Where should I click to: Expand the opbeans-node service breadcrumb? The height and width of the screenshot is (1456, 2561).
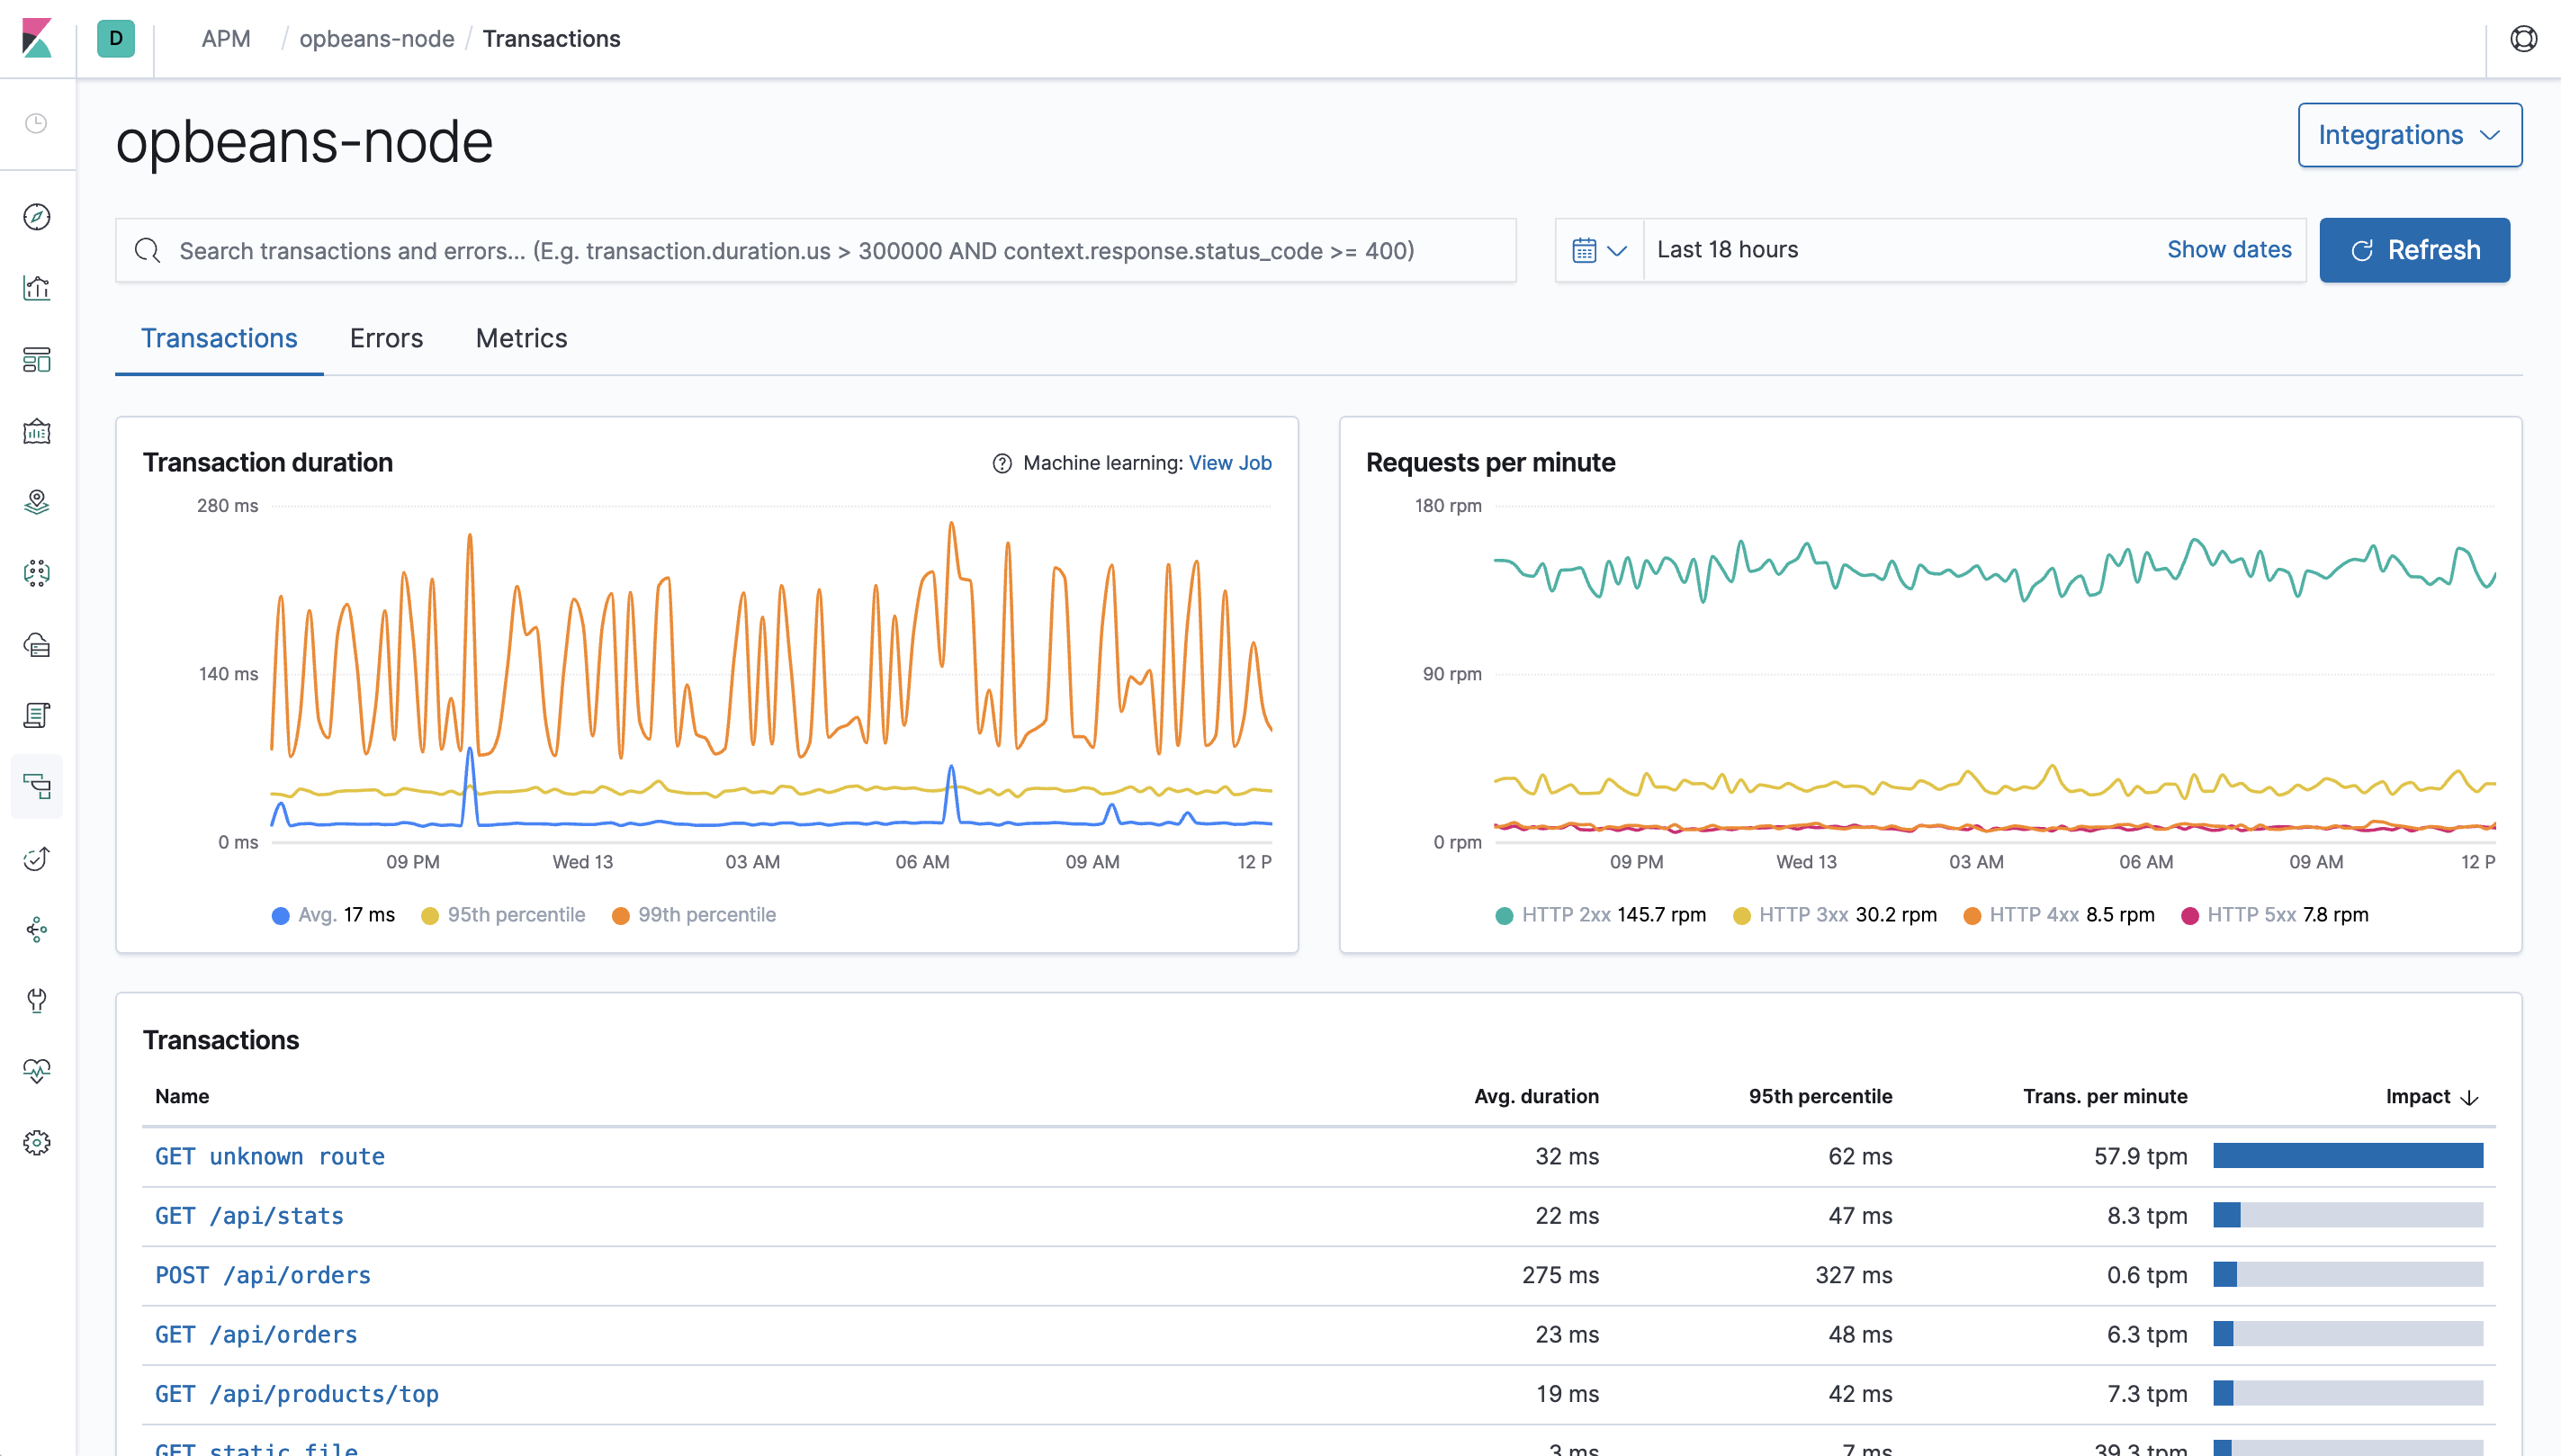click(x=374, y=37)
